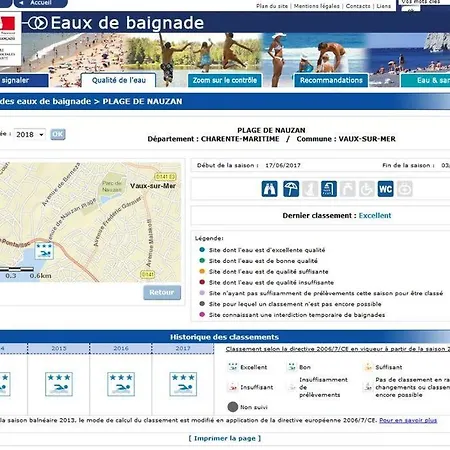The image size is (450, 450).
Task: Go back using the Accueil button
Action: [40, 3]
